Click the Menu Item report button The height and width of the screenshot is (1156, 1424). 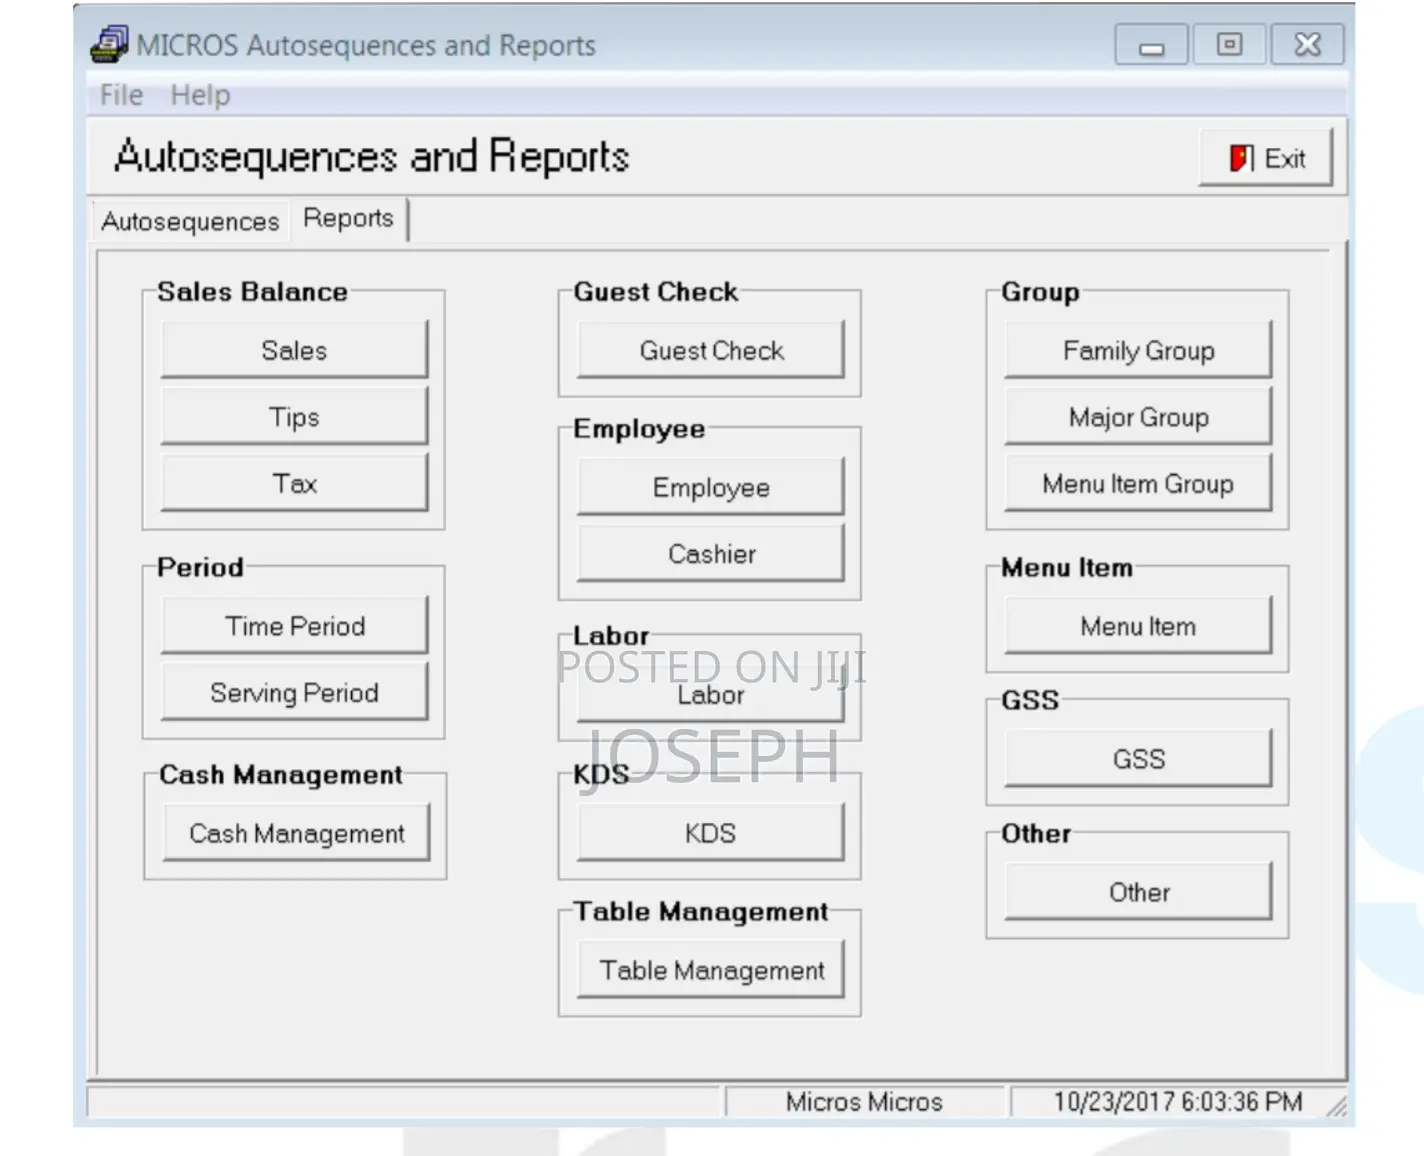coord(1138,626)
